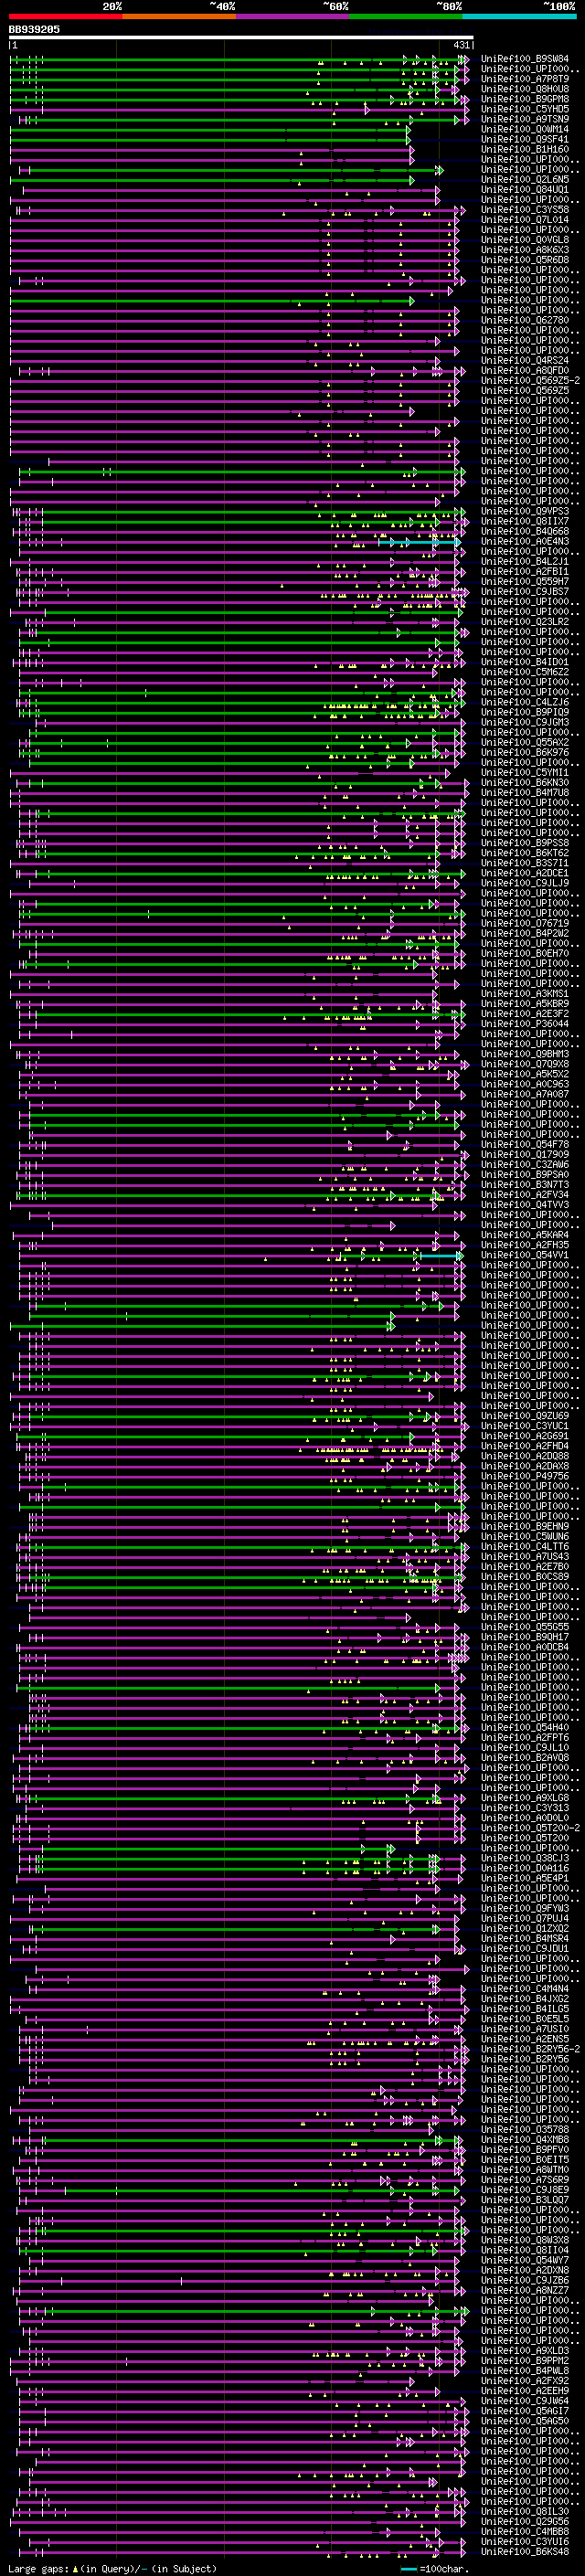Click the query end position 431
The image size is (585, 2576).
[461, 45]
